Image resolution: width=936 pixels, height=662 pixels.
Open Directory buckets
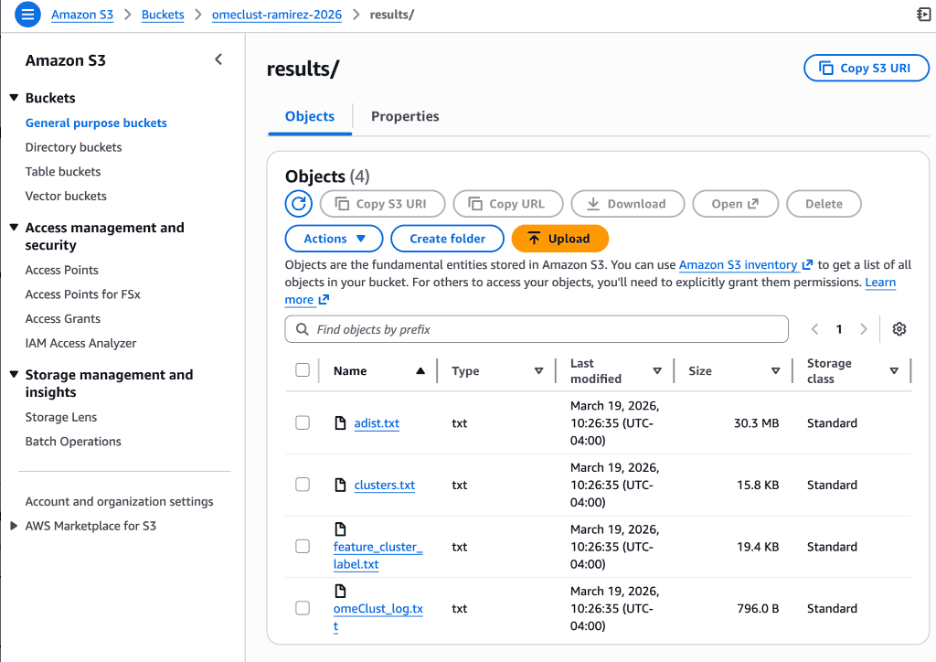(73, 147)
